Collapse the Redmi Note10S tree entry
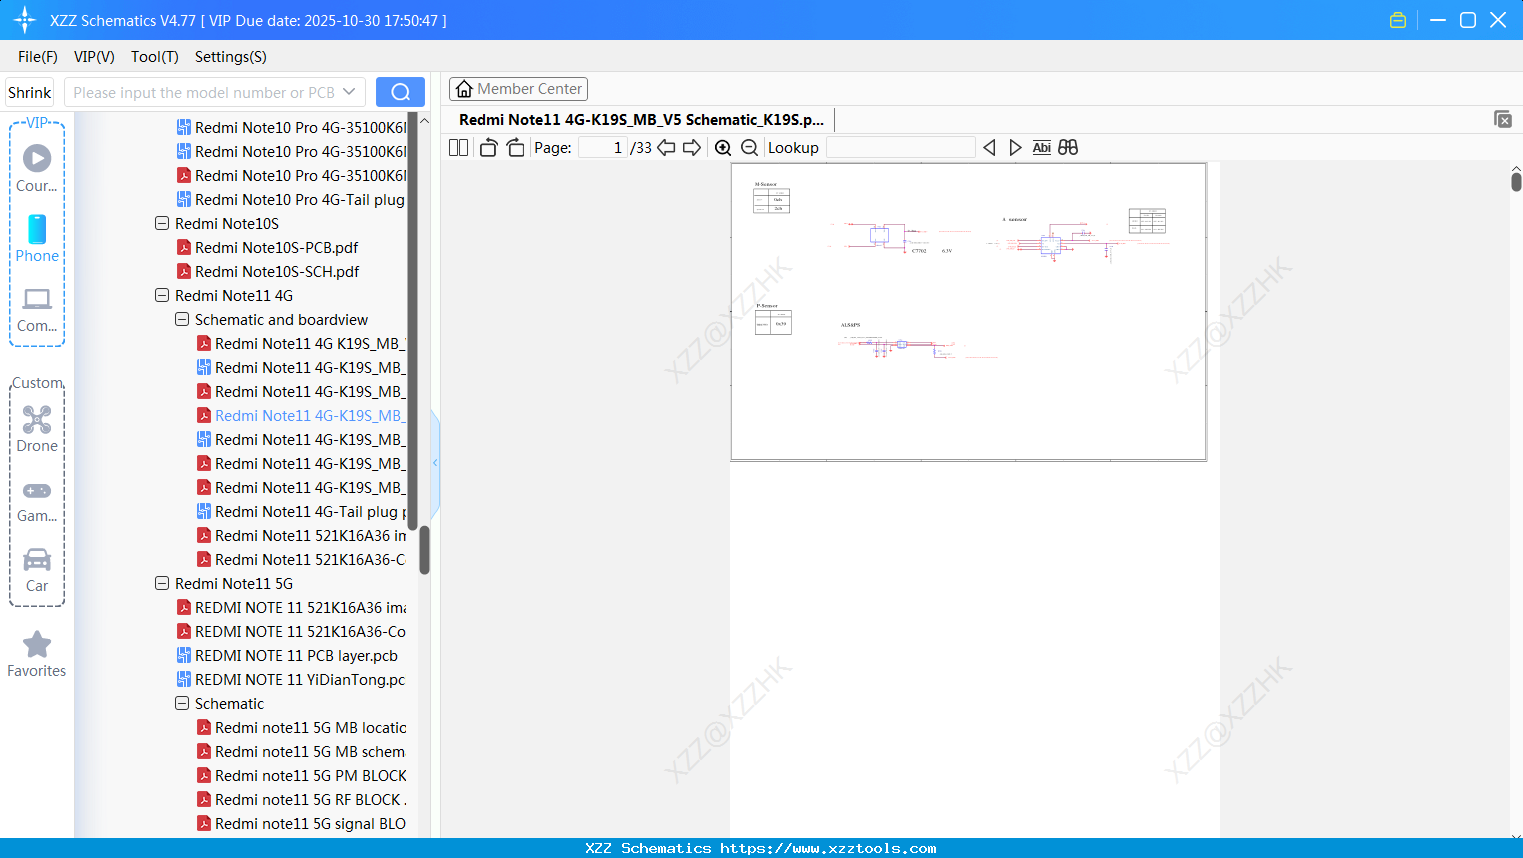This screenshot has width=1523, height=858. pos(162,223)
